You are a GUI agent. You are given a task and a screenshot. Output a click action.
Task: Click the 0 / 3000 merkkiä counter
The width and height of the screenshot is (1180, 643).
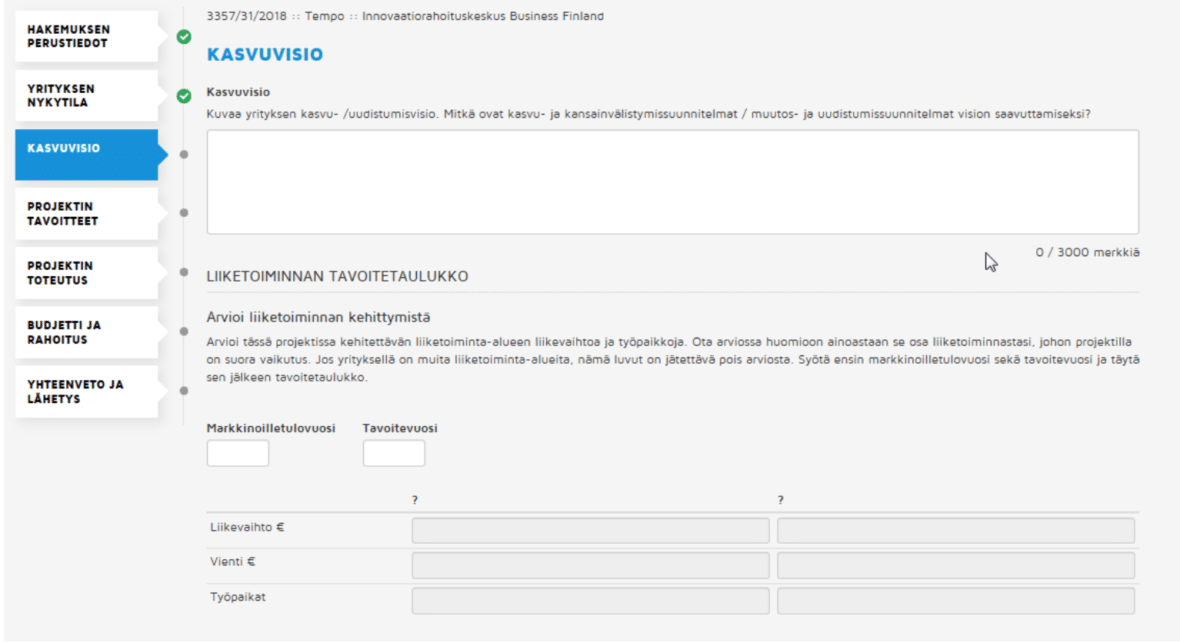1087,252
